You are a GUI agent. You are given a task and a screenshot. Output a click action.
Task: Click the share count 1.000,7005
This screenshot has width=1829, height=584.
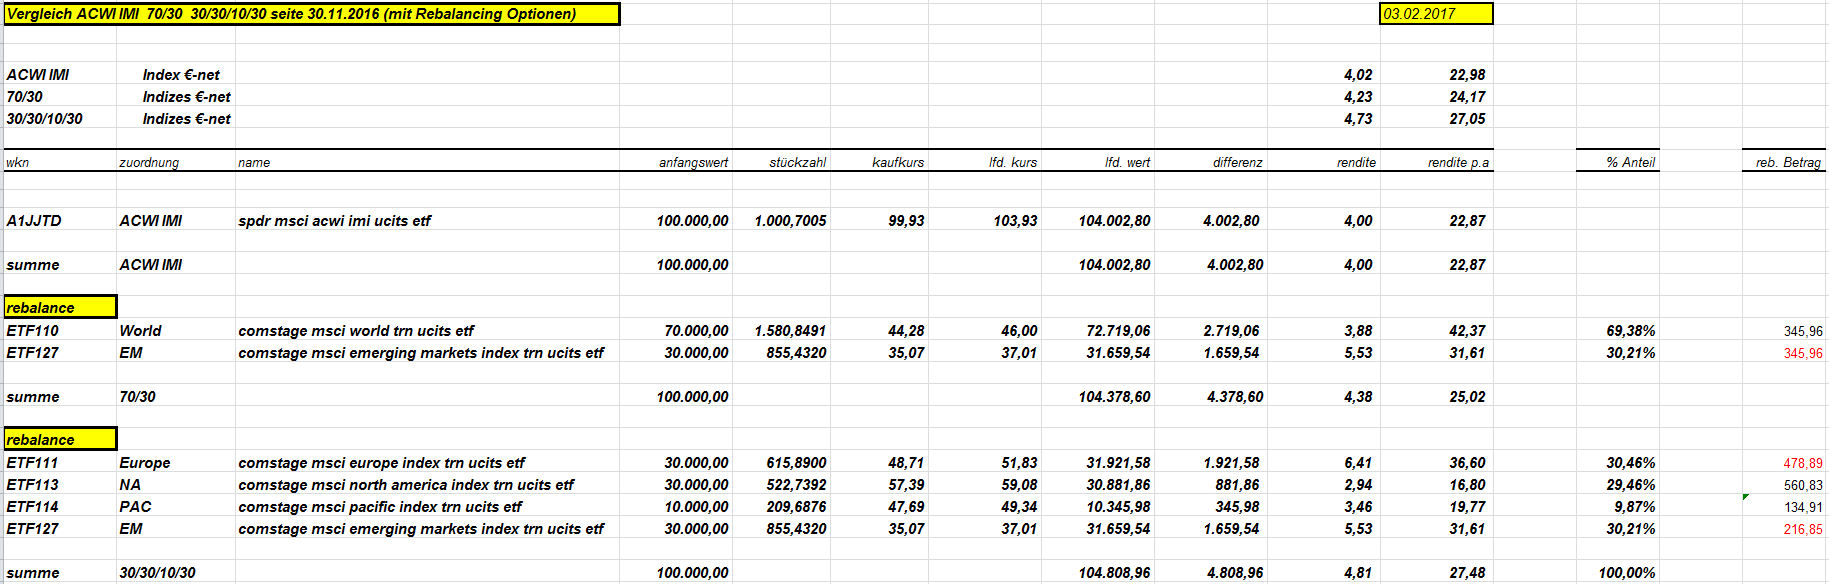(790, 221)
